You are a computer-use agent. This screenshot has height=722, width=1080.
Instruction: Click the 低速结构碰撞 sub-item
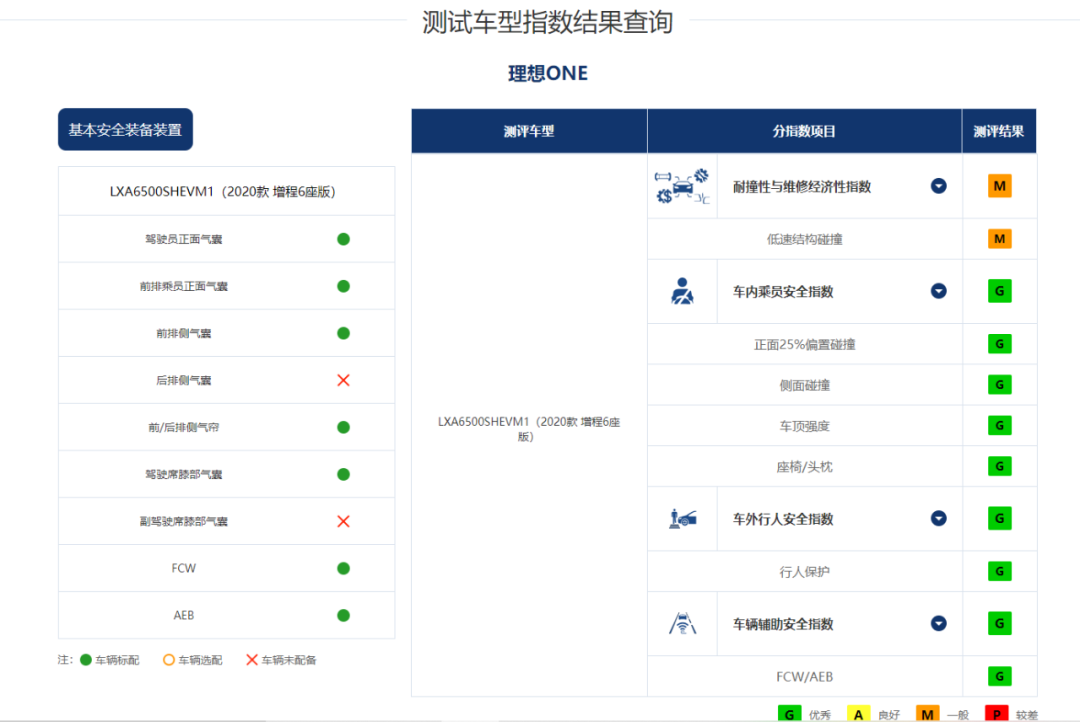tap(804, 239)
